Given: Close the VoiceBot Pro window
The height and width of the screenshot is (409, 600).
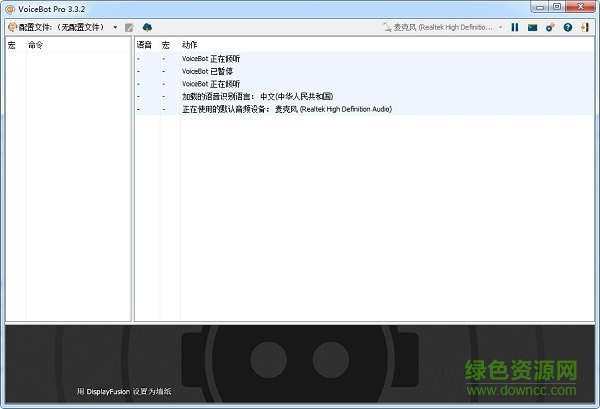Looking at the screenshot, I should 580,7.
